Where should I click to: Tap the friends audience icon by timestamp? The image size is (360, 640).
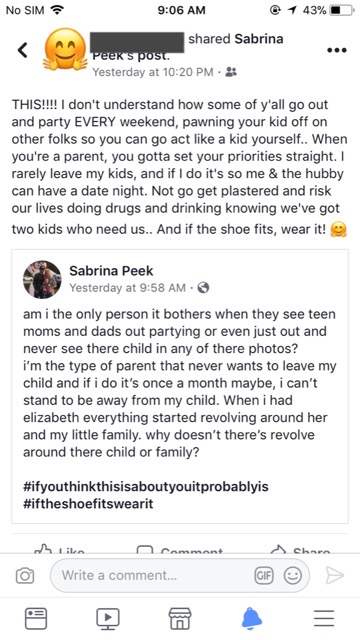click(x=231, y=72)
